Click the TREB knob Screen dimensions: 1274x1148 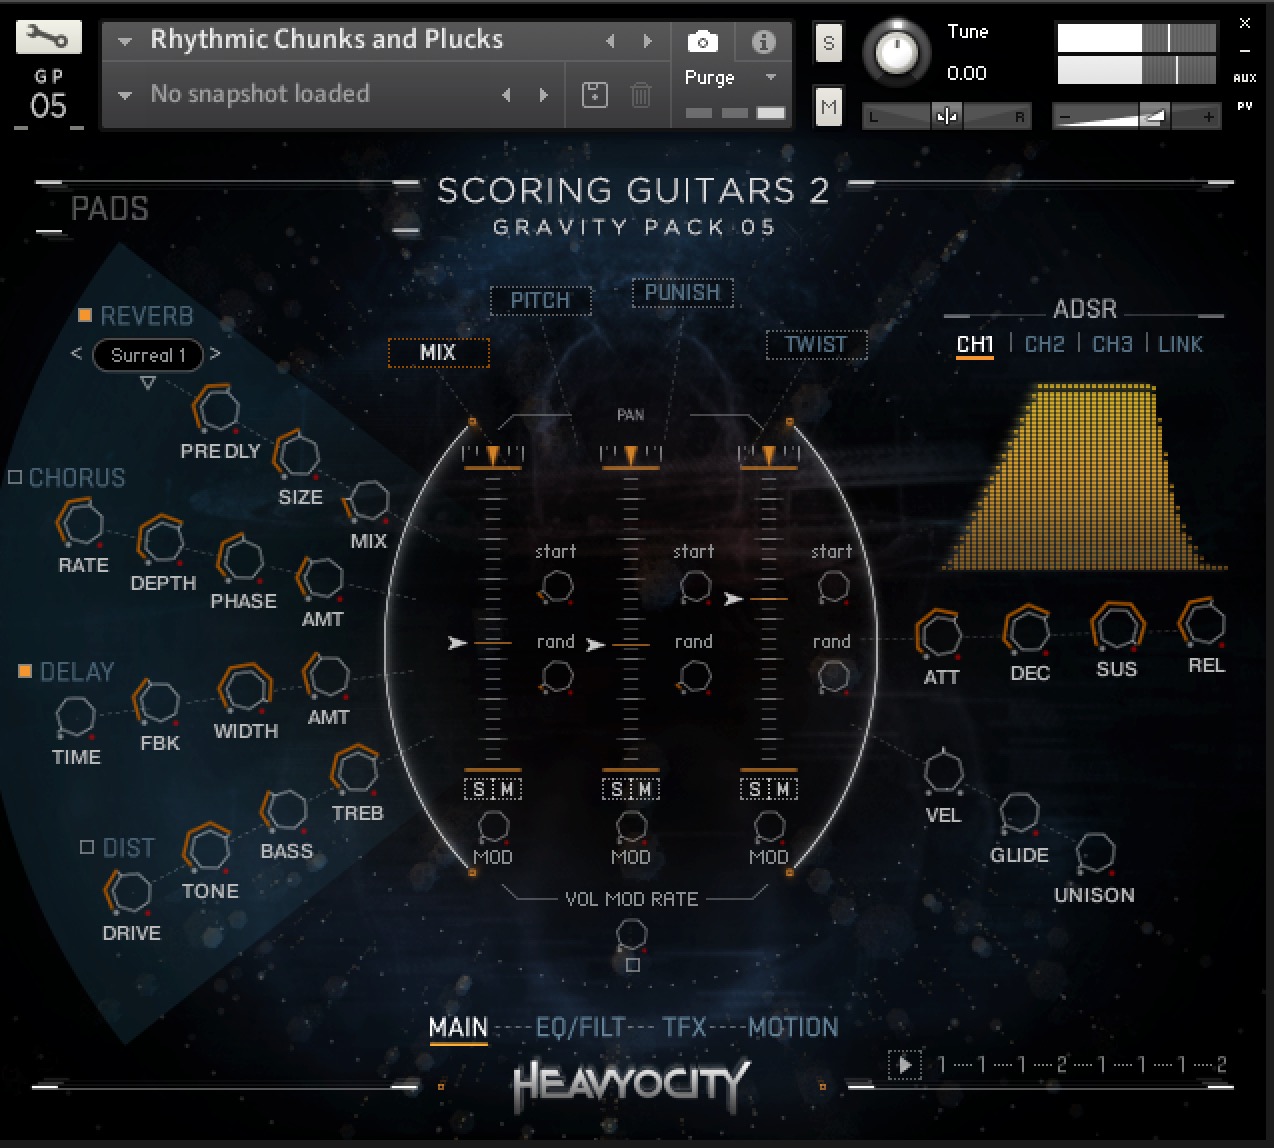pyautogui.click(x=355, y=771)
